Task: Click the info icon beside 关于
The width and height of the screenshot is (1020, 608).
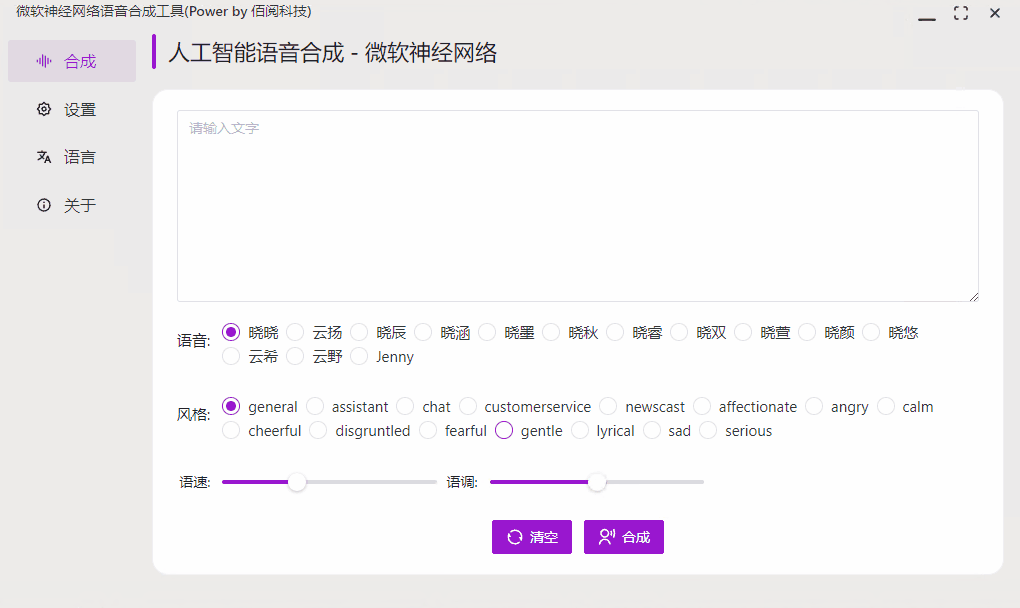Action: (x=44, y=205)
